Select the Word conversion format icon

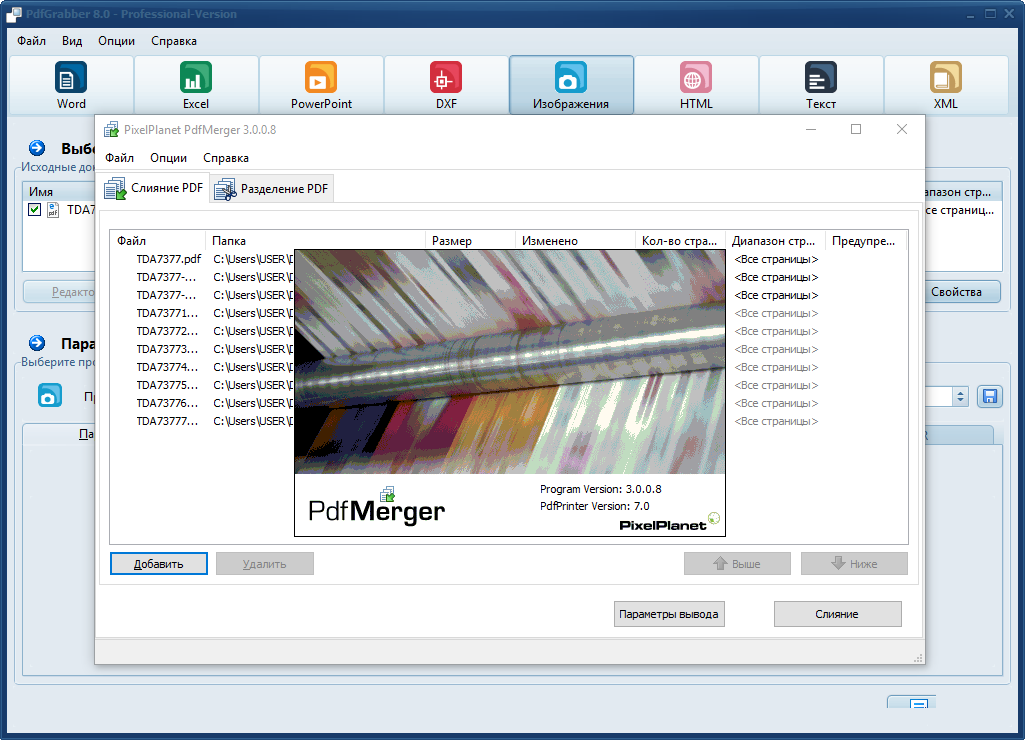[71, 77]
